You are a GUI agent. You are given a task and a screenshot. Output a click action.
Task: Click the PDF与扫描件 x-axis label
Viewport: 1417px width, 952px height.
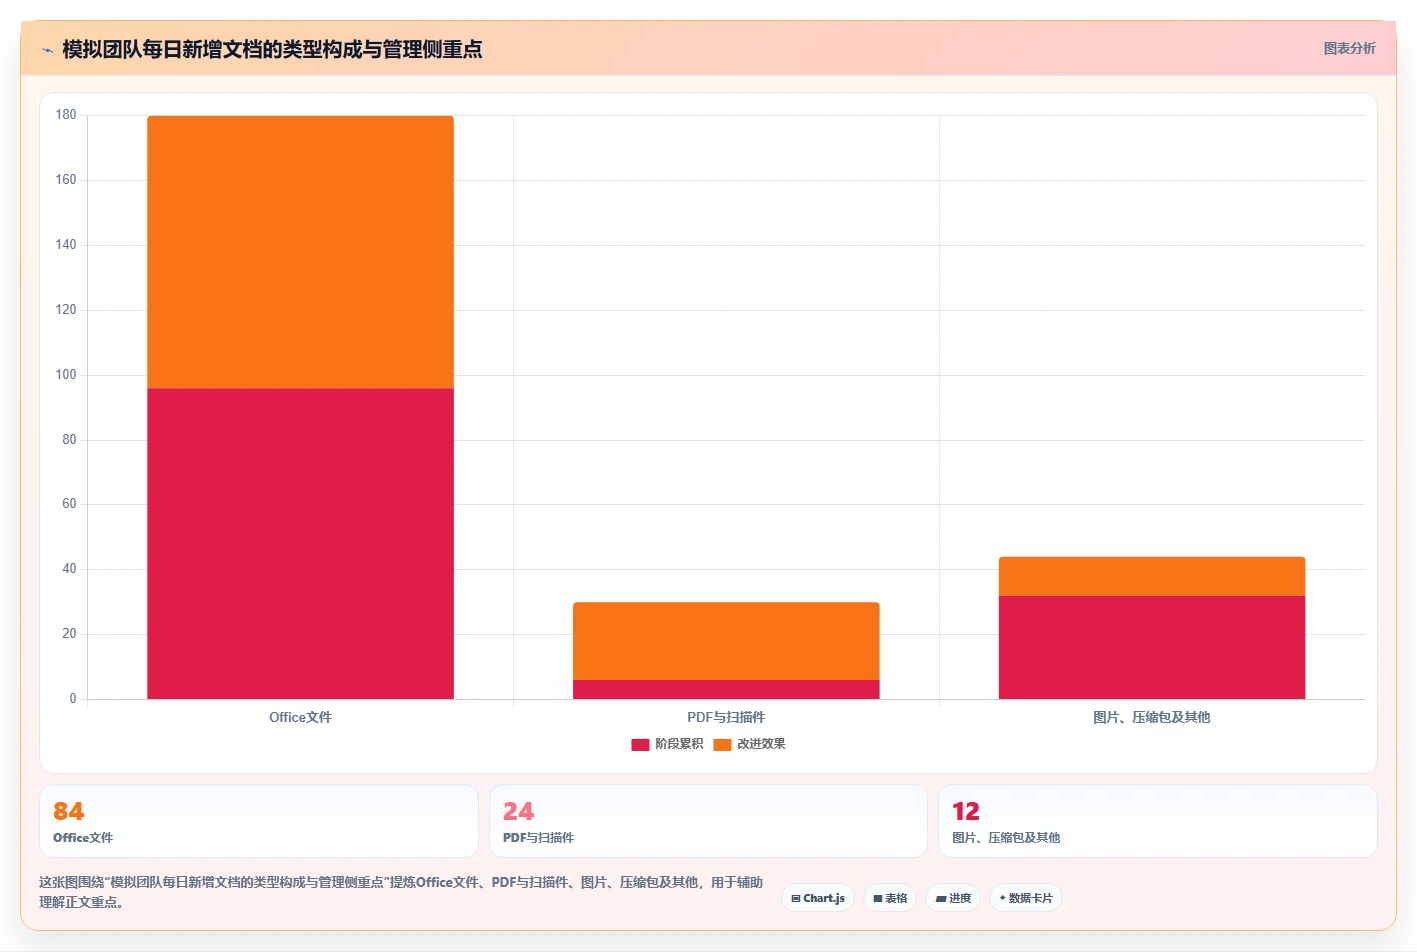[x=726, y=717]
